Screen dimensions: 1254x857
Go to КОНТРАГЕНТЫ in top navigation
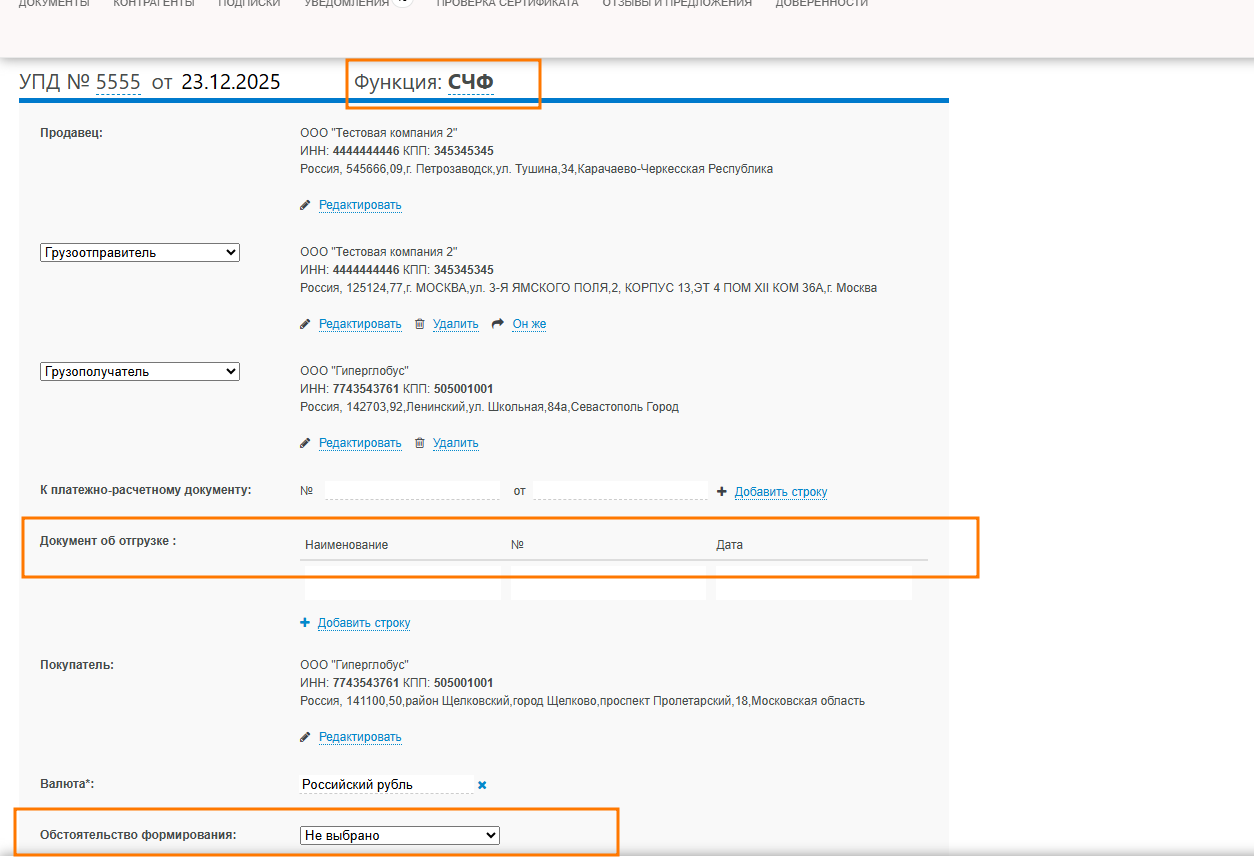(153, 4)
